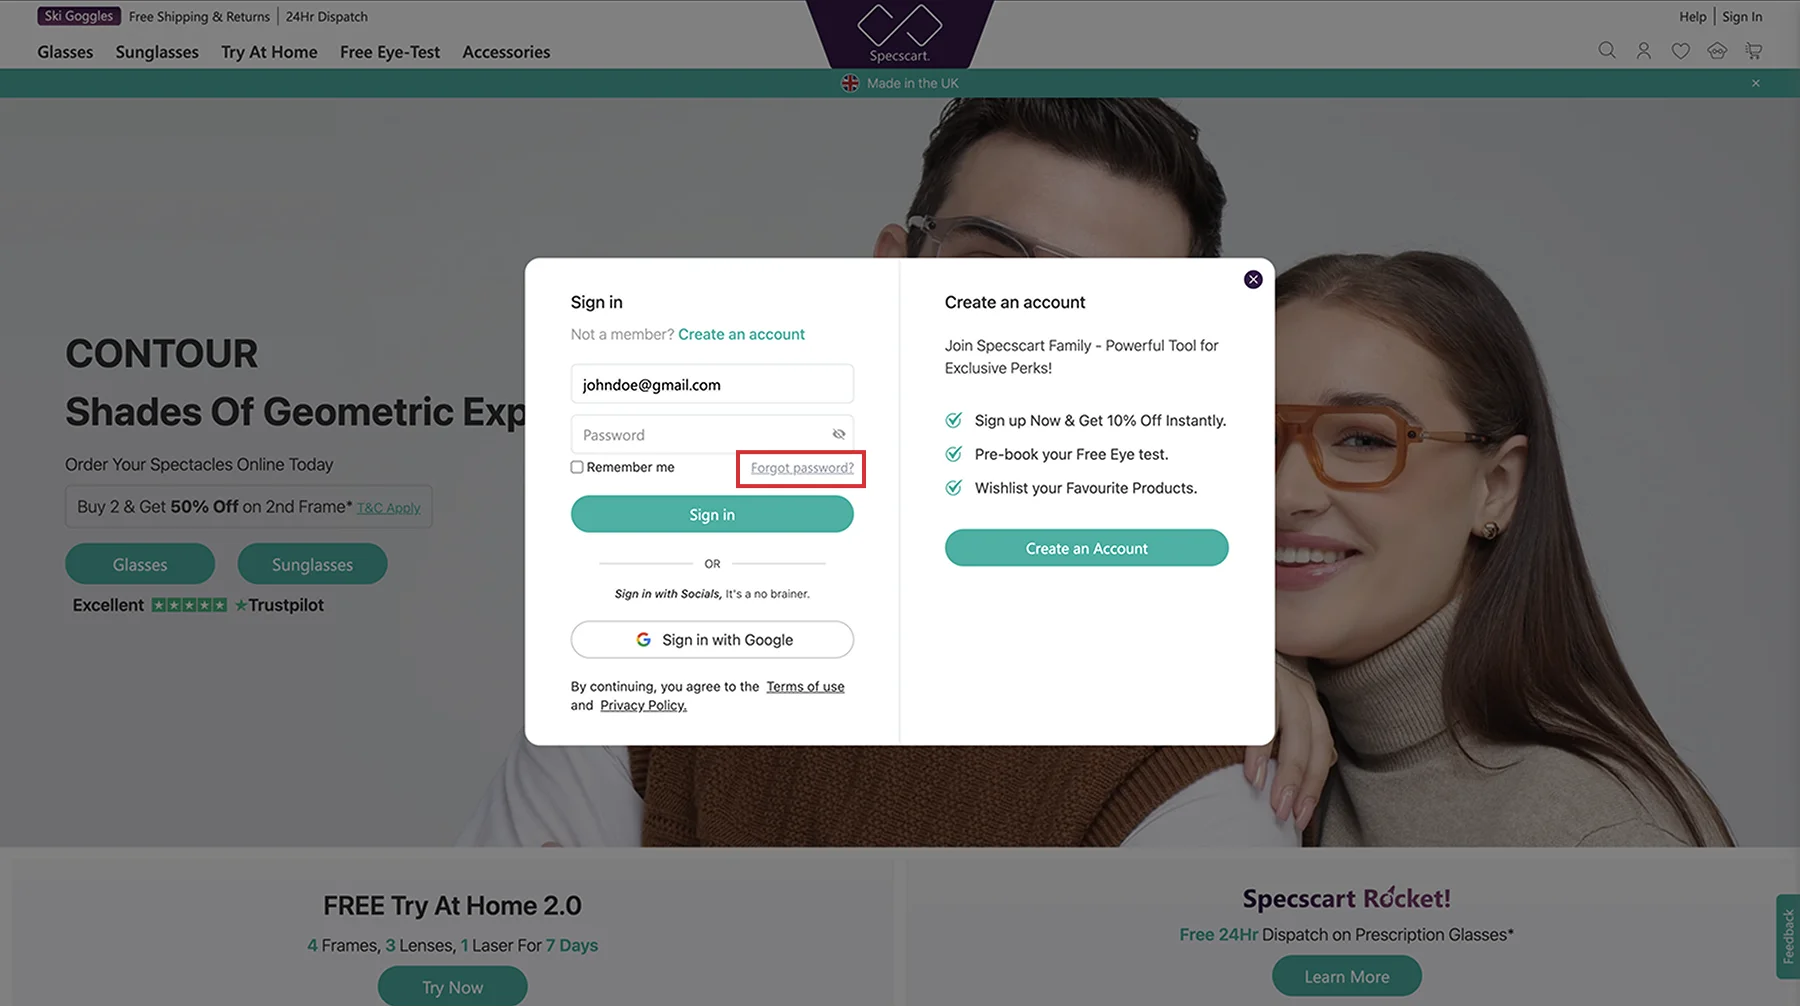Click the Specscart logo

point(900,33)
